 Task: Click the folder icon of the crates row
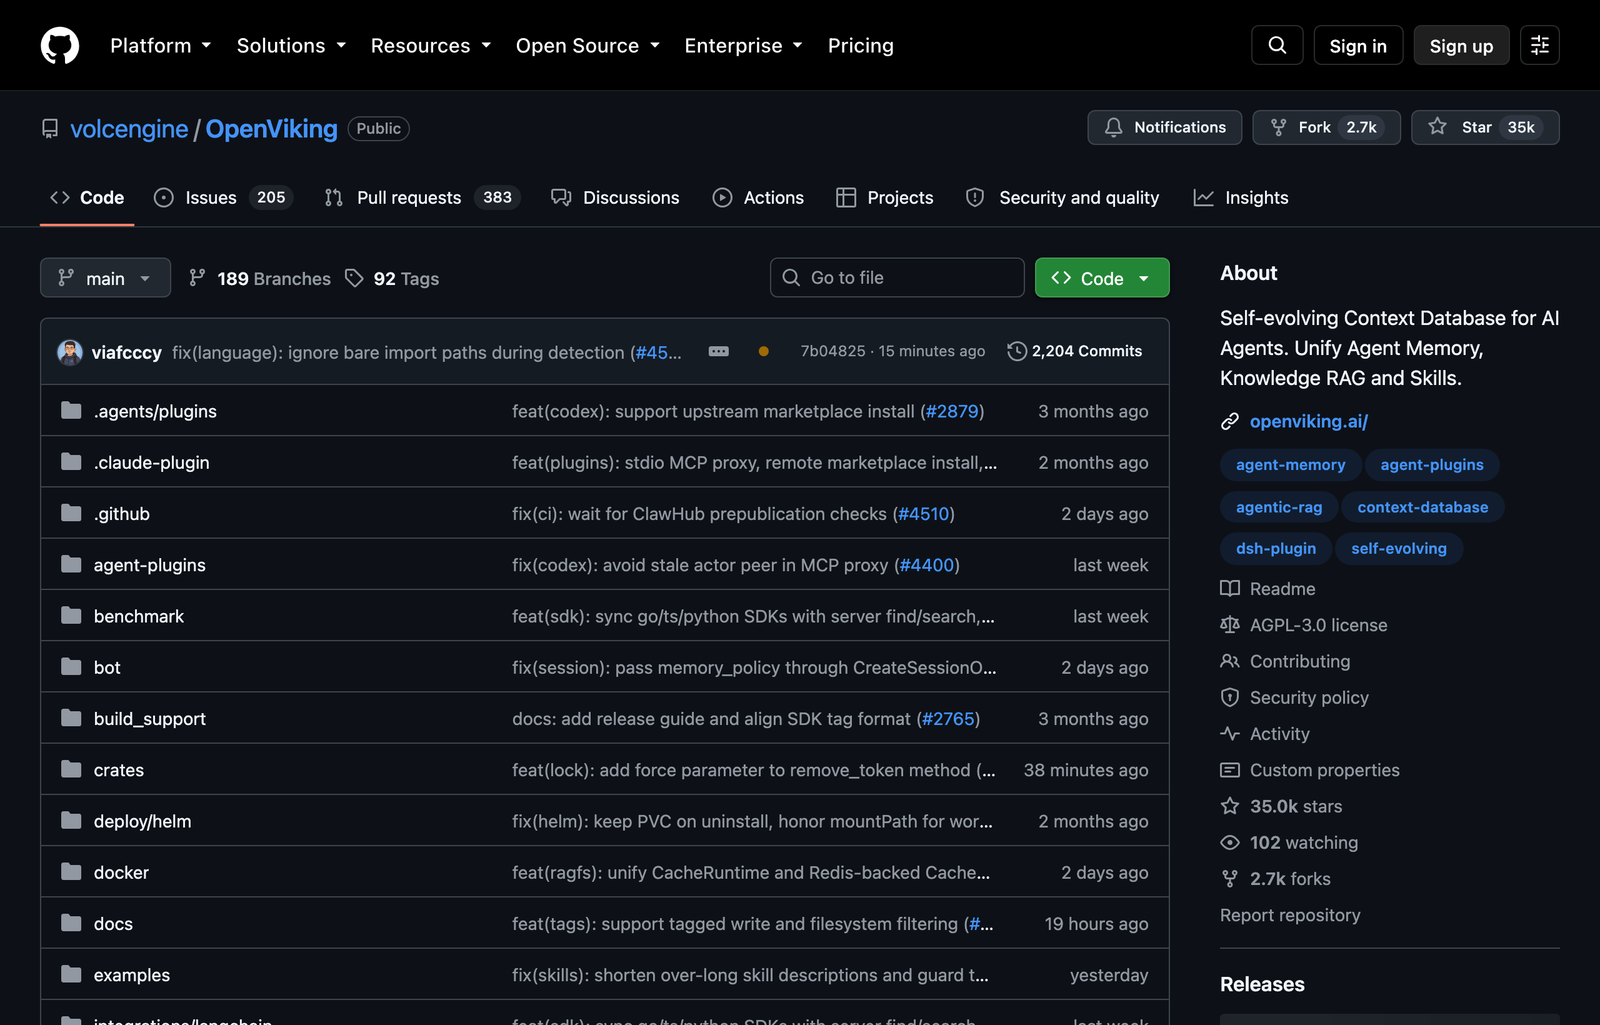[71, 769]
